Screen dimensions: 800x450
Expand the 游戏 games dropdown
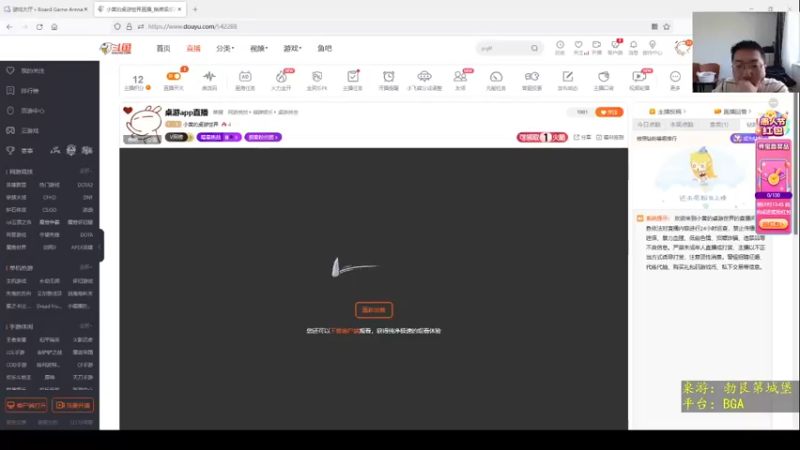pos(292,48)
